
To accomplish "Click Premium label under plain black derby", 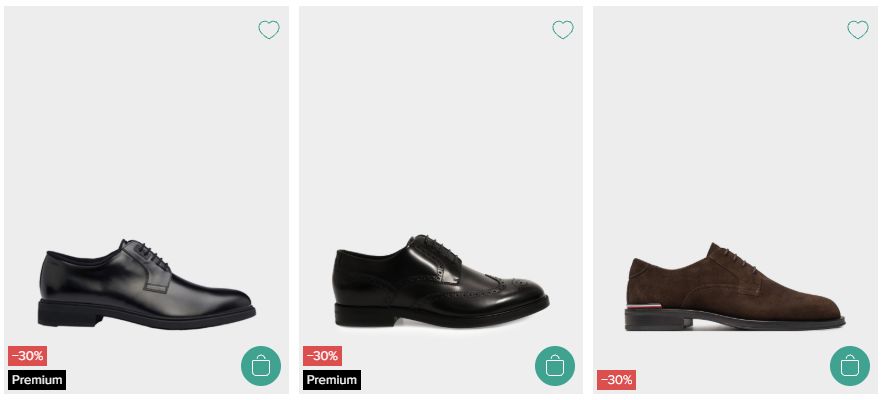I will [37, 380].
